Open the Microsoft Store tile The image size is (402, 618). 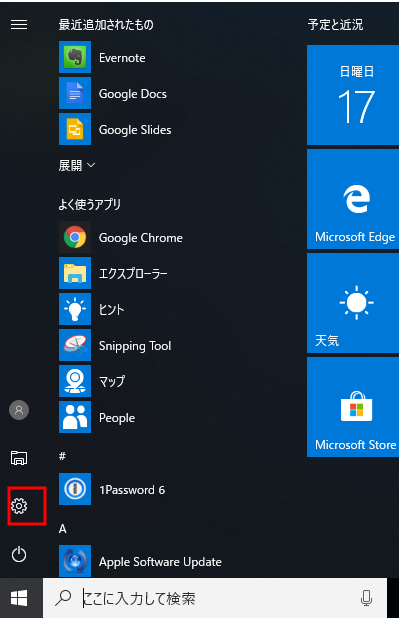tap(353, 407)
